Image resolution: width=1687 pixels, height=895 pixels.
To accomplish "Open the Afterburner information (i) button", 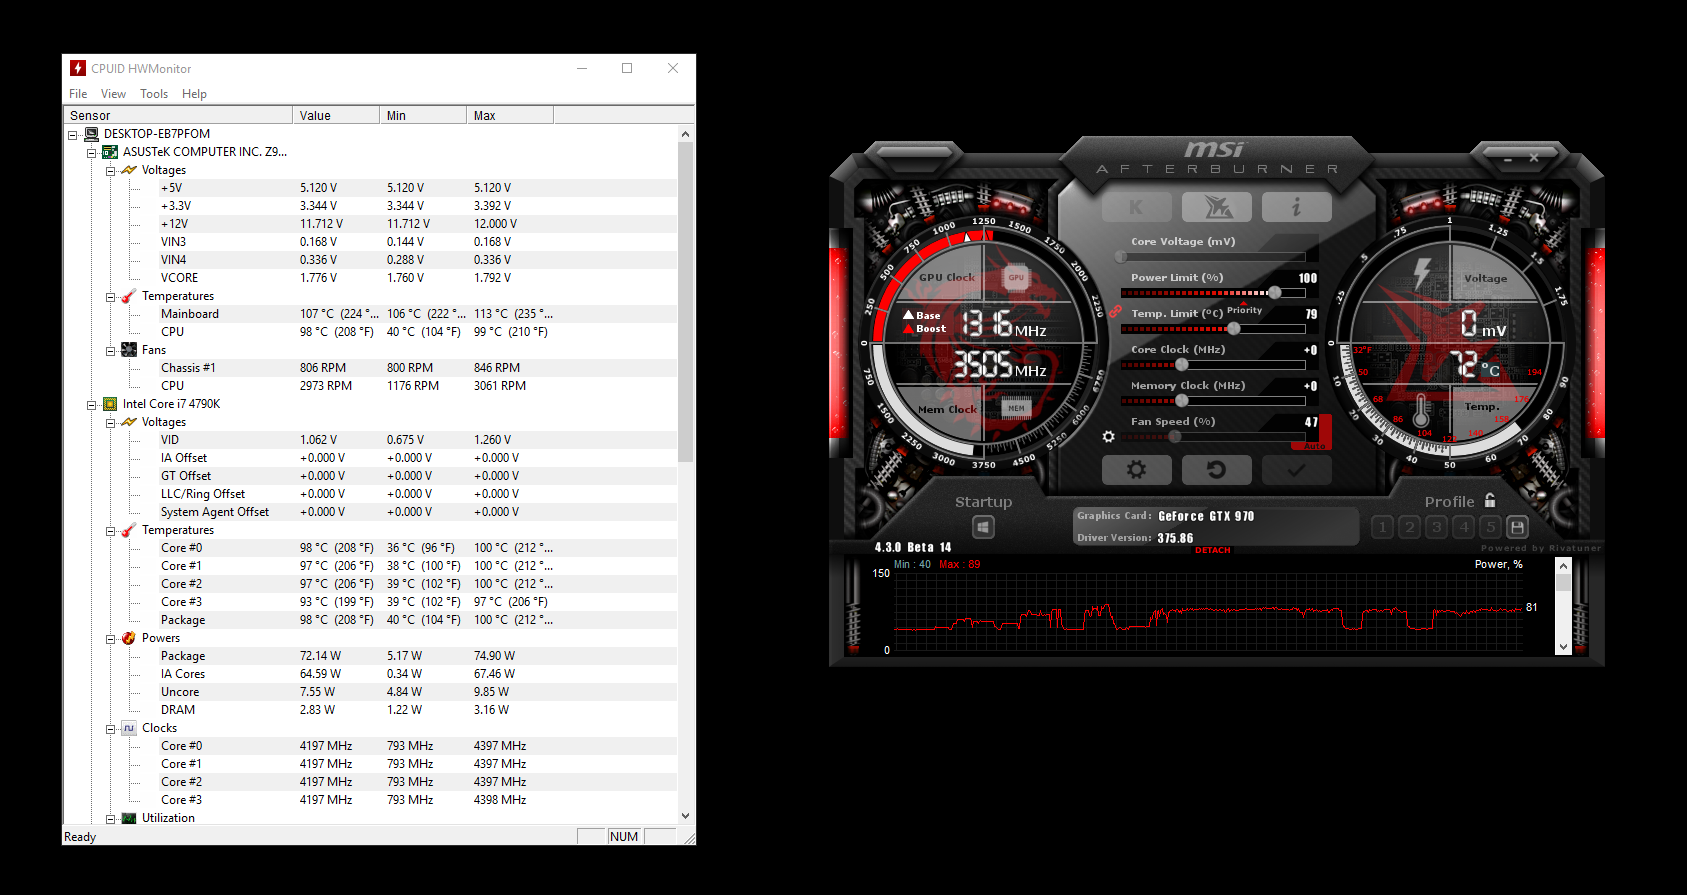I will [1296, 207].
